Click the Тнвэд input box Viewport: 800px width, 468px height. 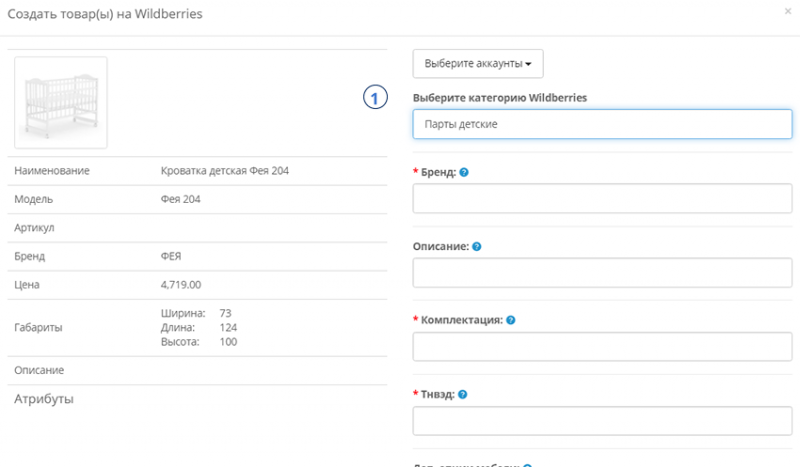tap(602, 420)
